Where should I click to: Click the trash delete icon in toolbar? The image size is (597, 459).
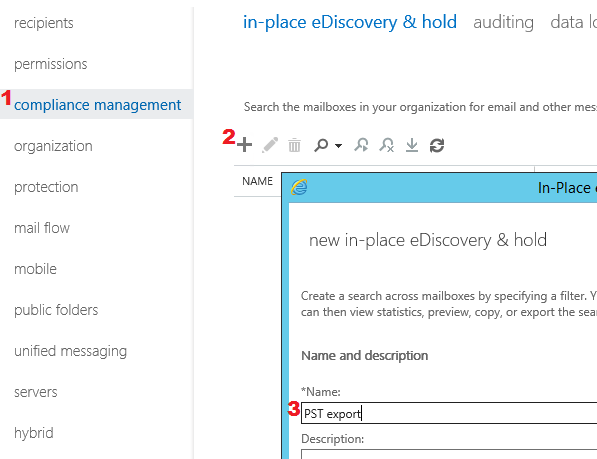(x=294, y=145)
